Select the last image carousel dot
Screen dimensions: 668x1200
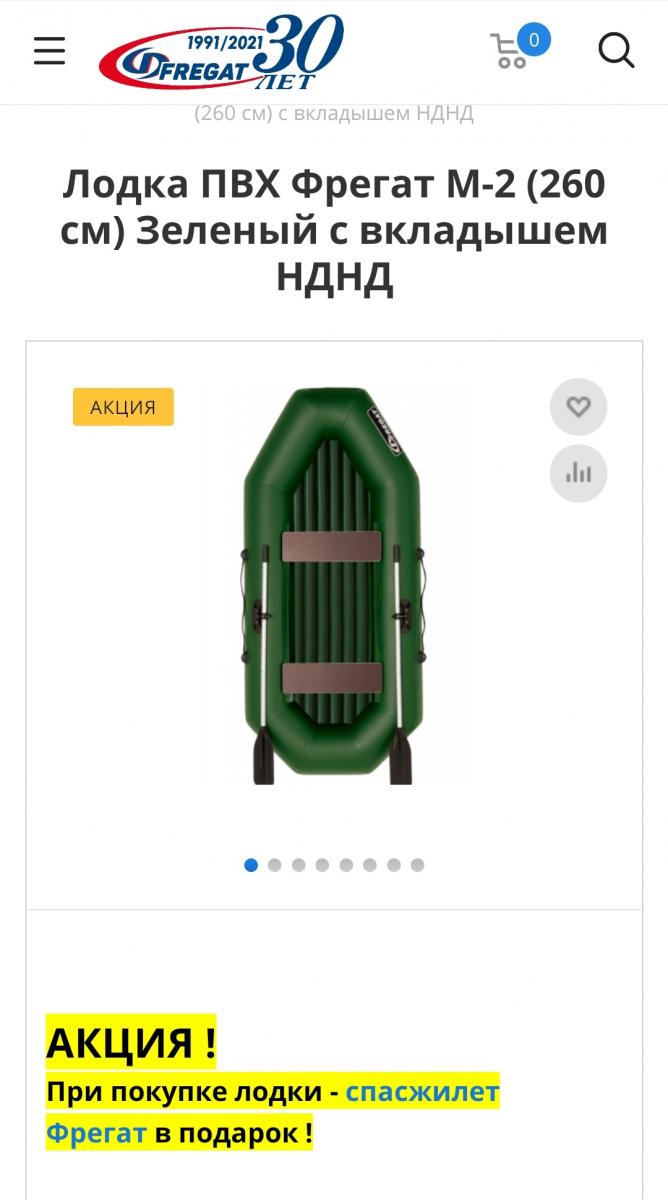point(417,865)
